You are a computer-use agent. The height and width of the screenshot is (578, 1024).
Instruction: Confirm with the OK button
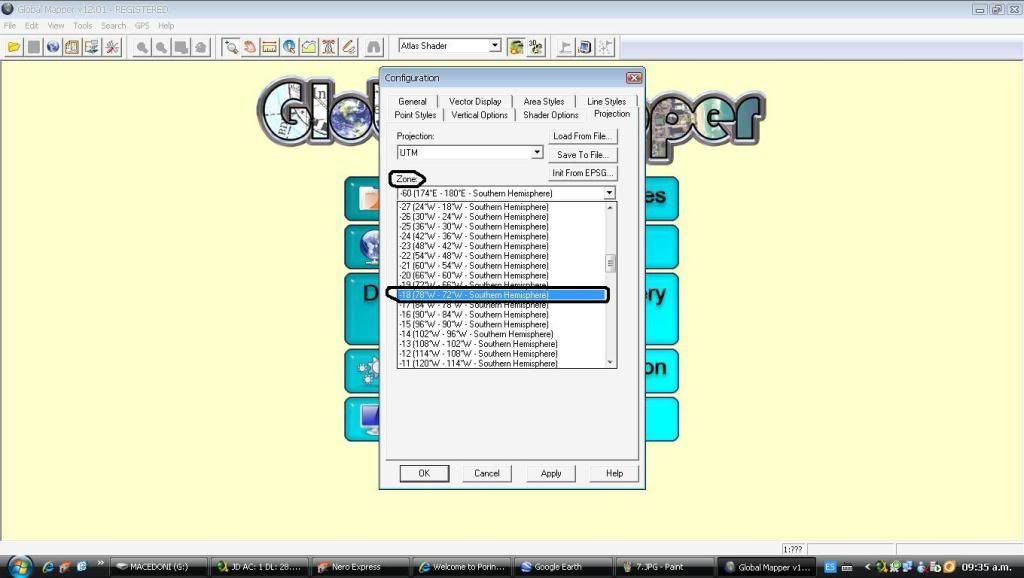click(424, 474)
